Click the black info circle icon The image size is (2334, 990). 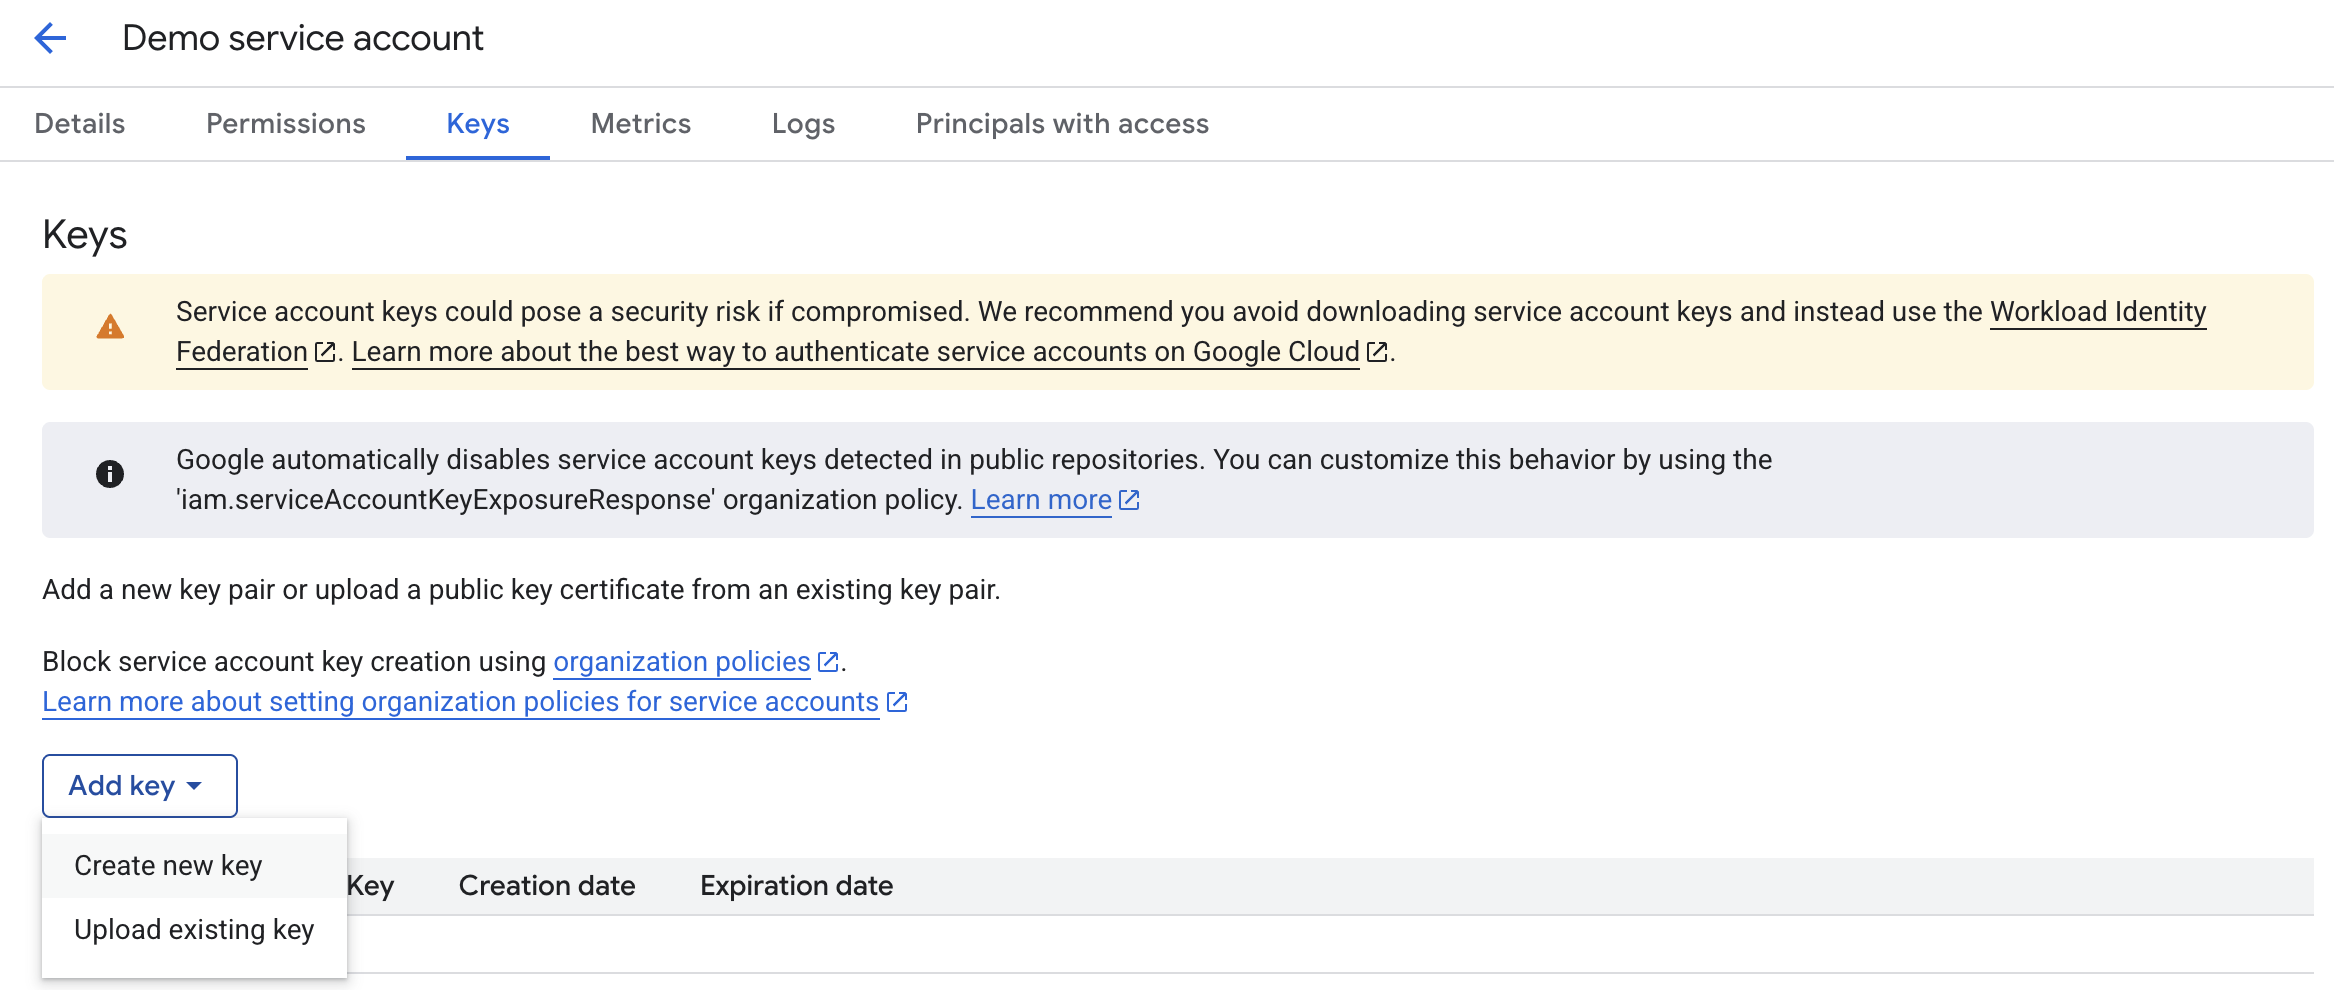(x=110, y=474)
